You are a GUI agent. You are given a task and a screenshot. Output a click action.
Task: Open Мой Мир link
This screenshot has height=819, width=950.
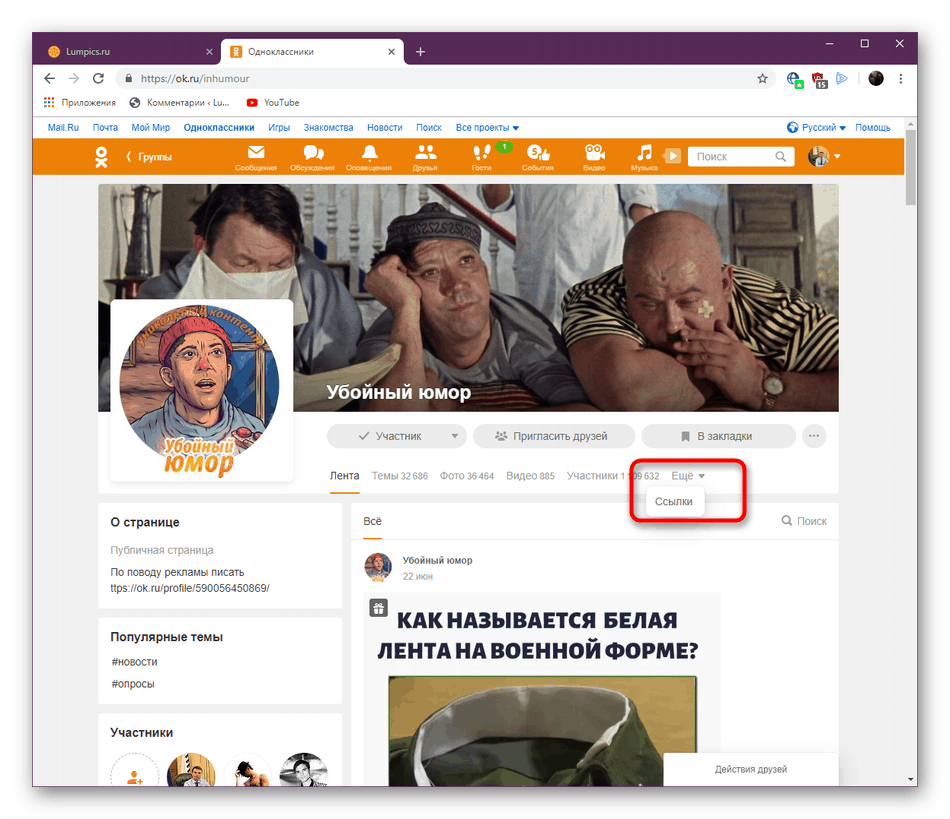click(151, 128)
